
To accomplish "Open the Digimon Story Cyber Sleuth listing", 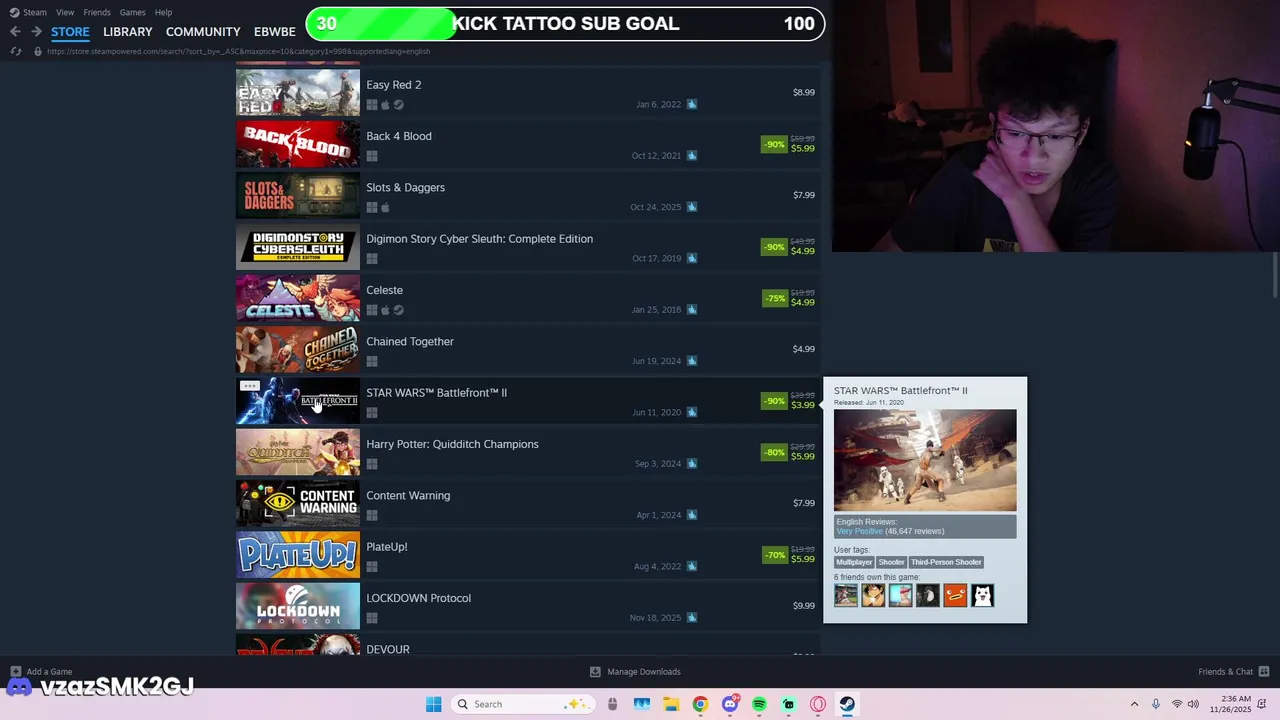I will (528, 247).
